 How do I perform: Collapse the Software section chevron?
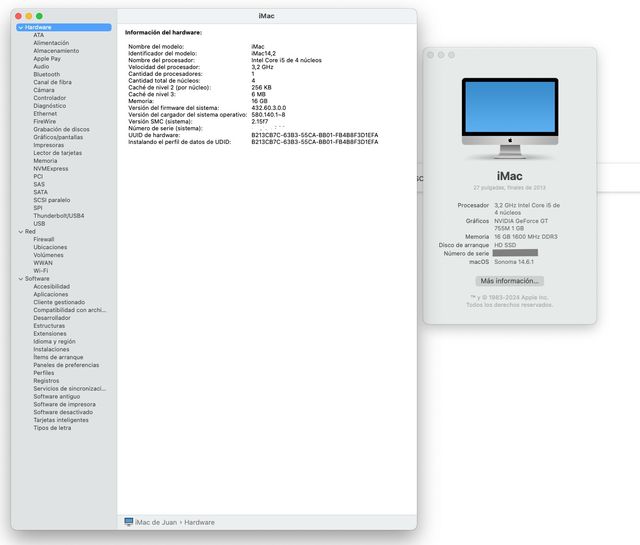coord(20,279)
